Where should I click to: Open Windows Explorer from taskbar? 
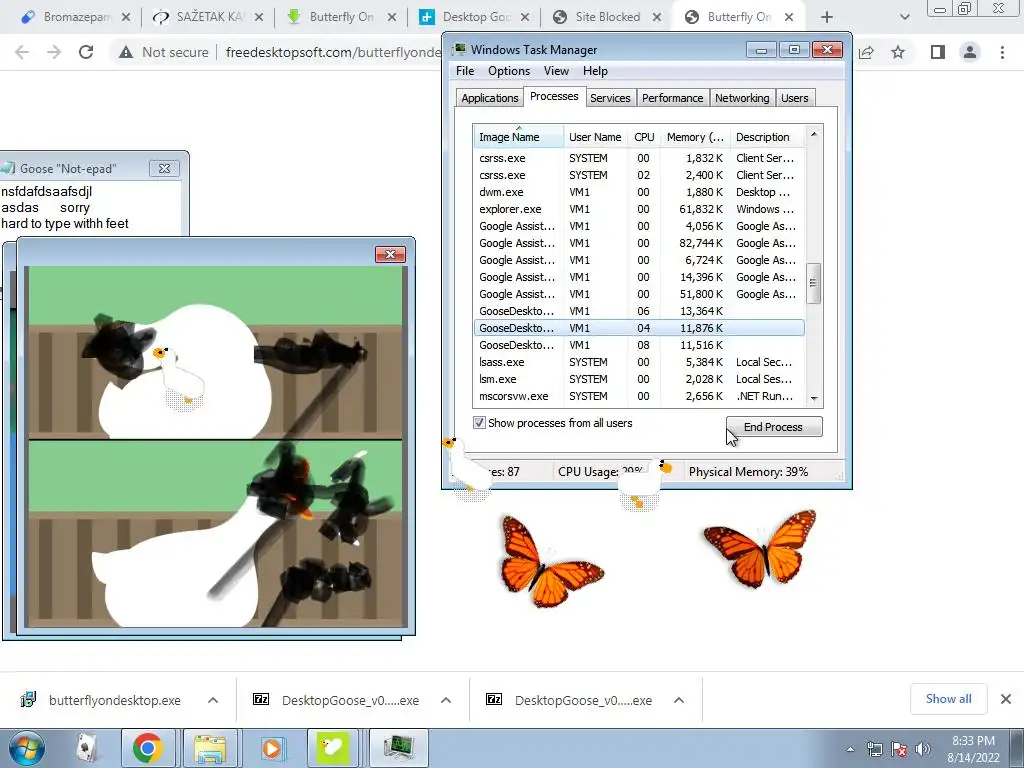pyautogui.click(x=210, y=748)
